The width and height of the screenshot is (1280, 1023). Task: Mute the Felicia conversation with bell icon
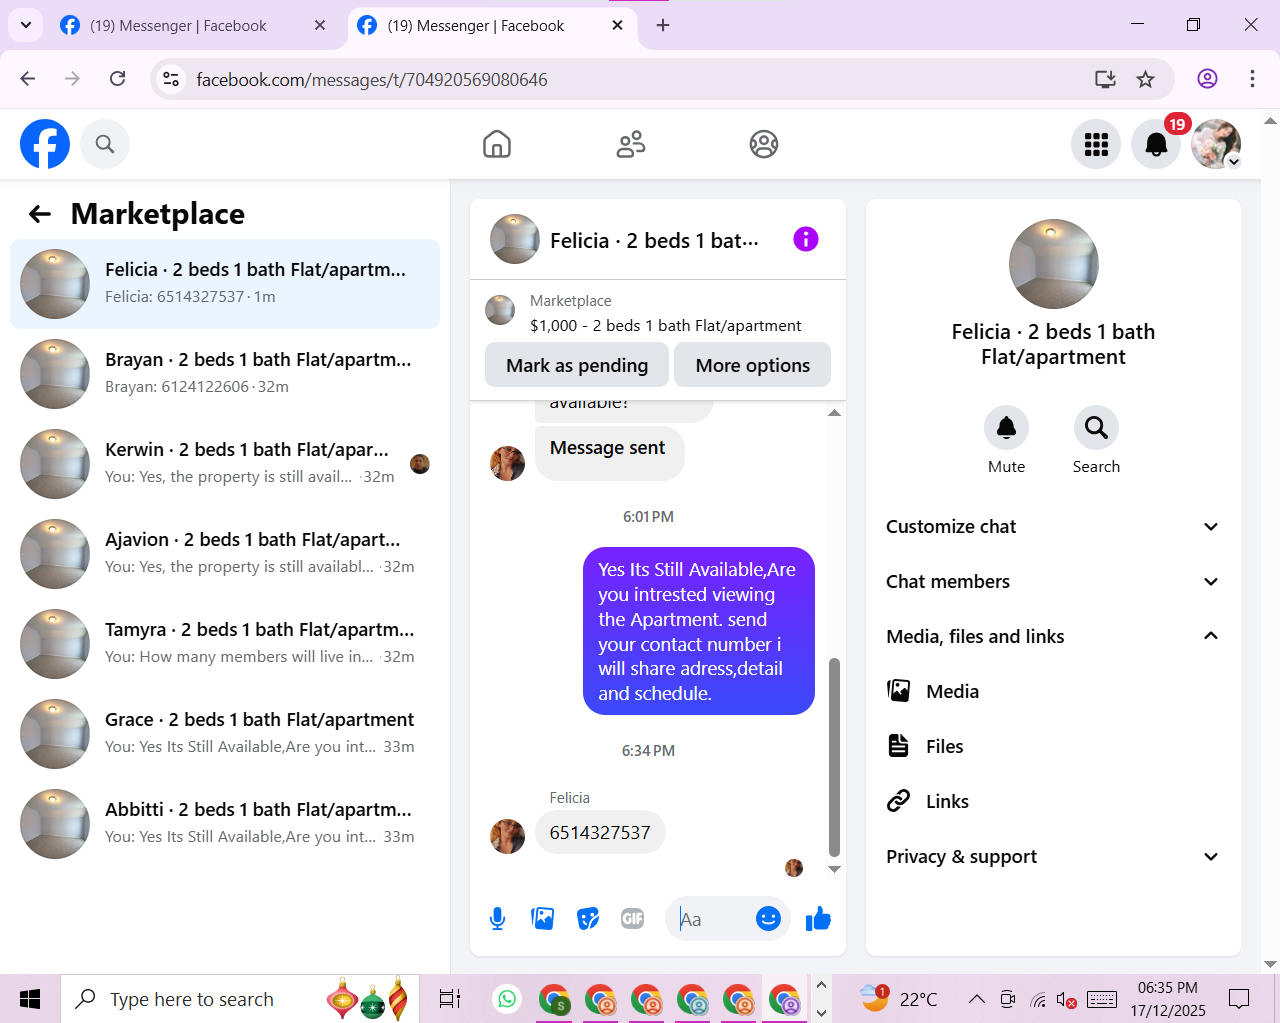click(1006, 428)
